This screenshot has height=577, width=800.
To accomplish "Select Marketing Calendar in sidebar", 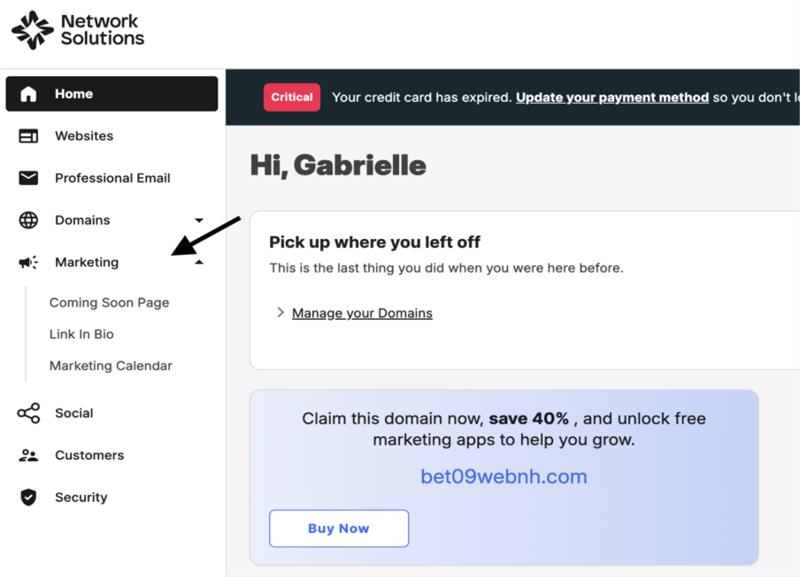I will coord(111,366).
